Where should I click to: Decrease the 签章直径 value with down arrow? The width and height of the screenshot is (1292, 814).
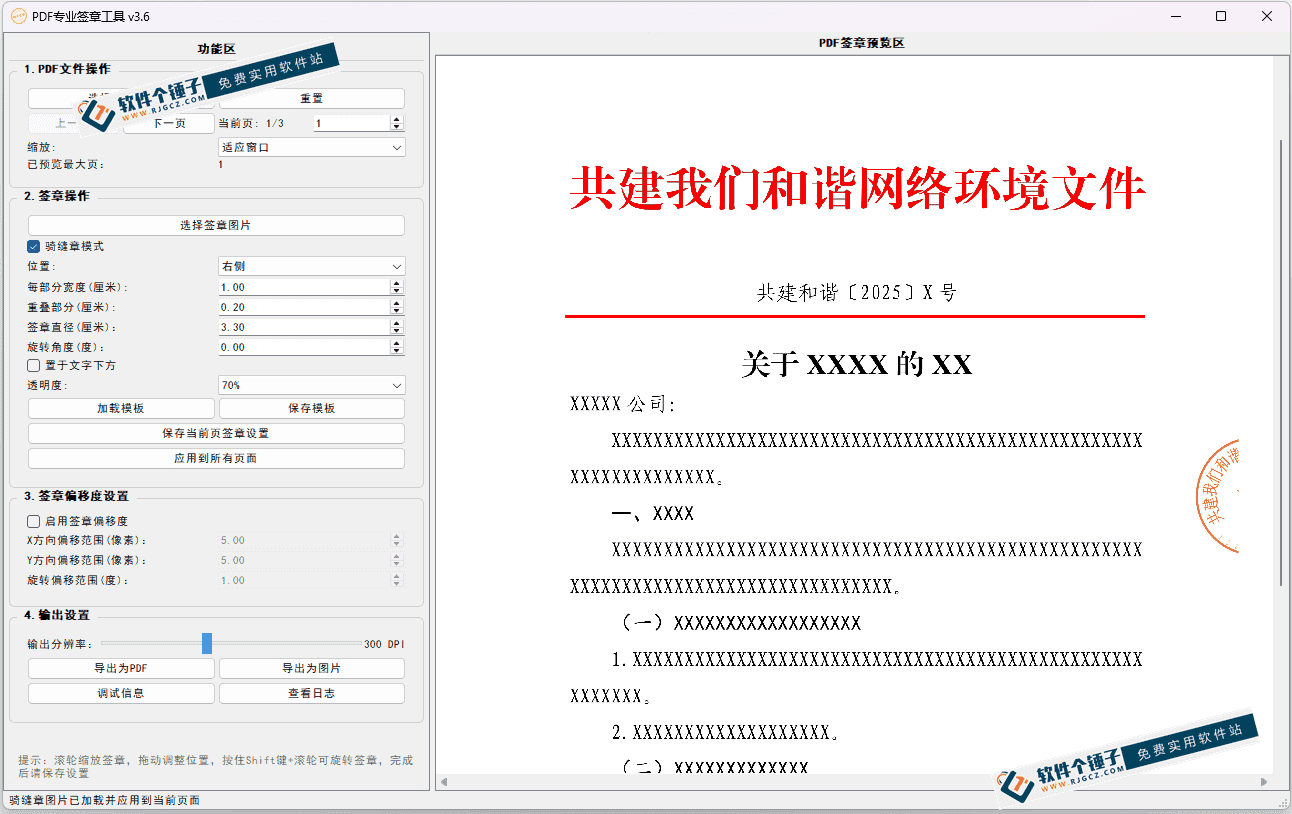397,331
